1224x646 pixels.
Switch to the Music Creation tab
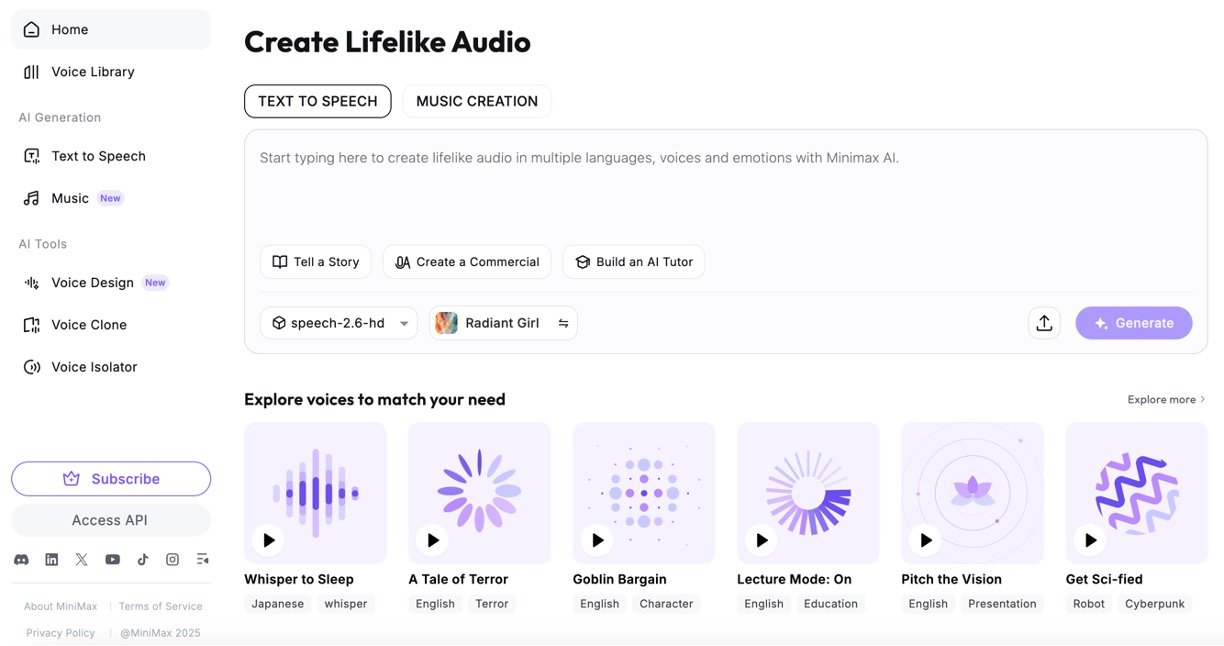click(x=477, y=101)
